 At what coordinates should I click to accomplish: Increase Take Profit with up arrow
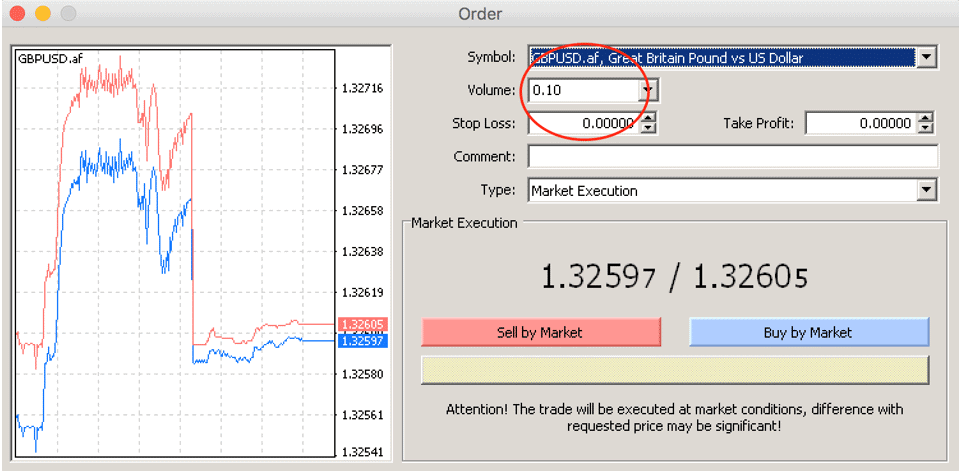[x=926, y=118]
